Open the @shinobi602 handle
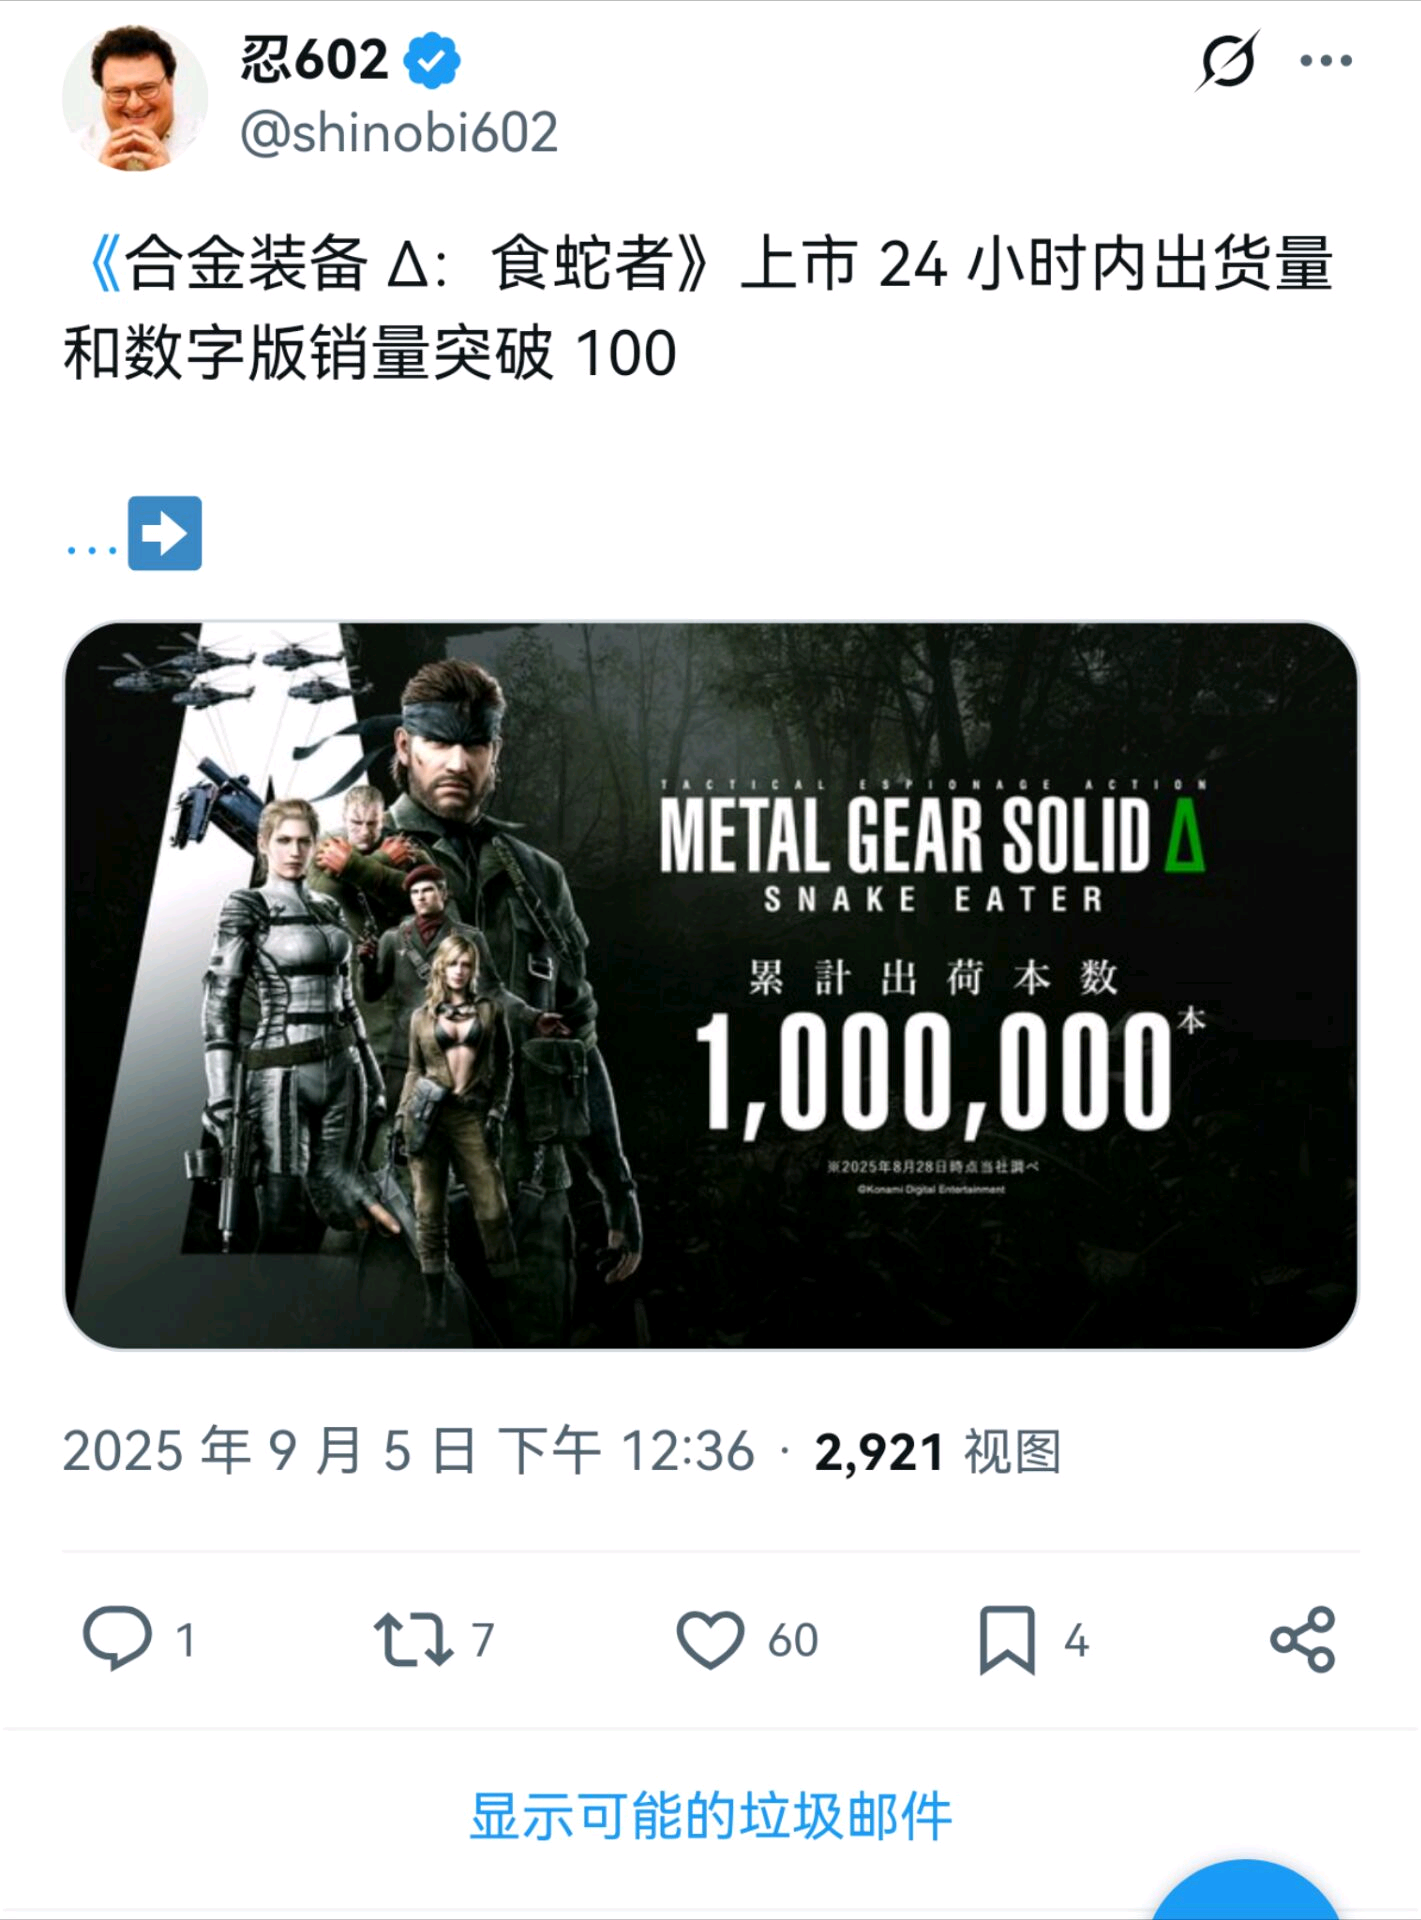The width and height of the screenshot is (1421, 1920). click(x=399, y=133)
